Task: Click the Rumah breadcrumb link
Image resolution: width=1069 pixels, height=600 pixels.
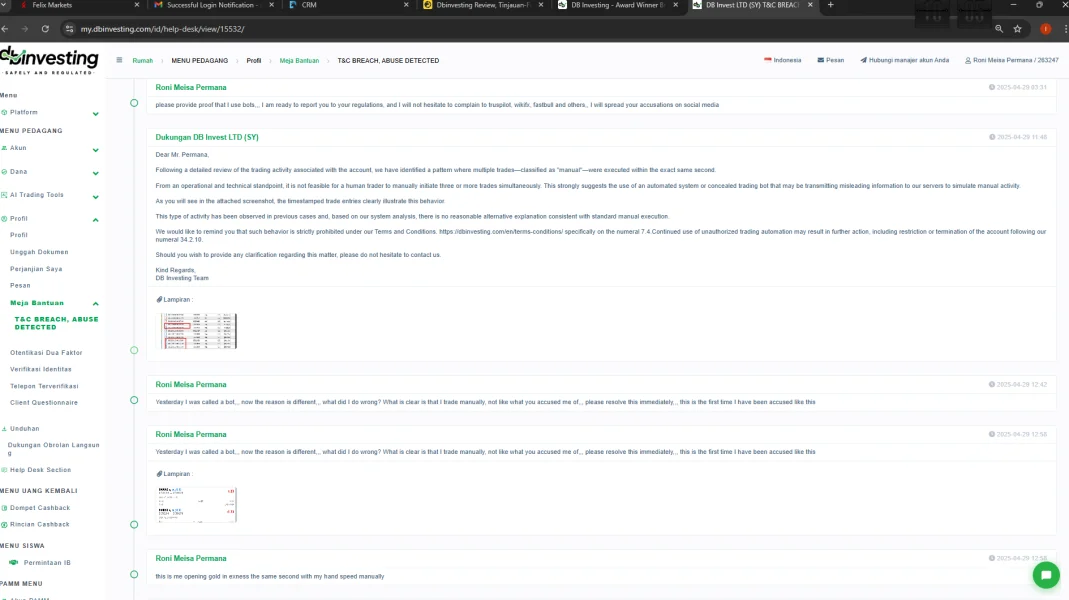Action: coord(142,60)
